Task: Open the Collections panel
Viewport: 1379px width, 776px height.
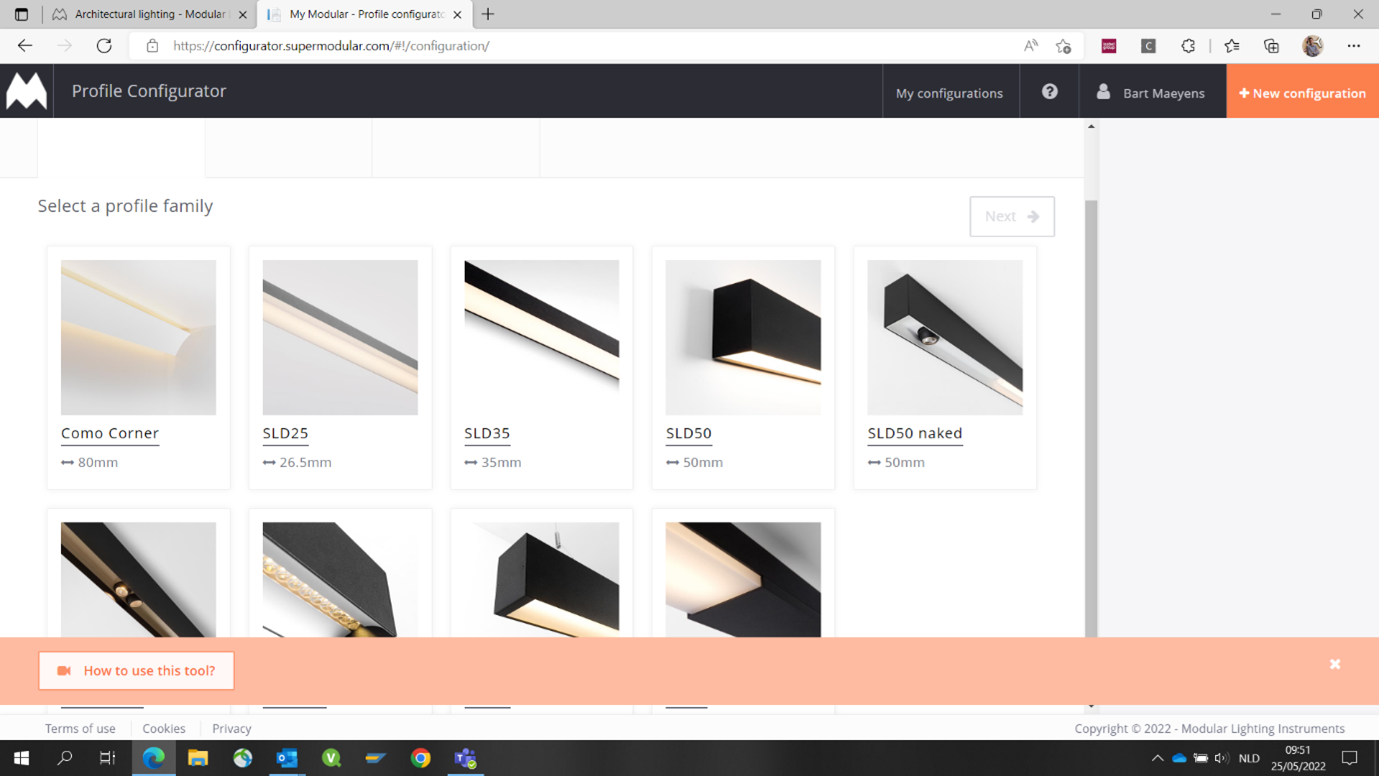Action: coord(1271,46)
